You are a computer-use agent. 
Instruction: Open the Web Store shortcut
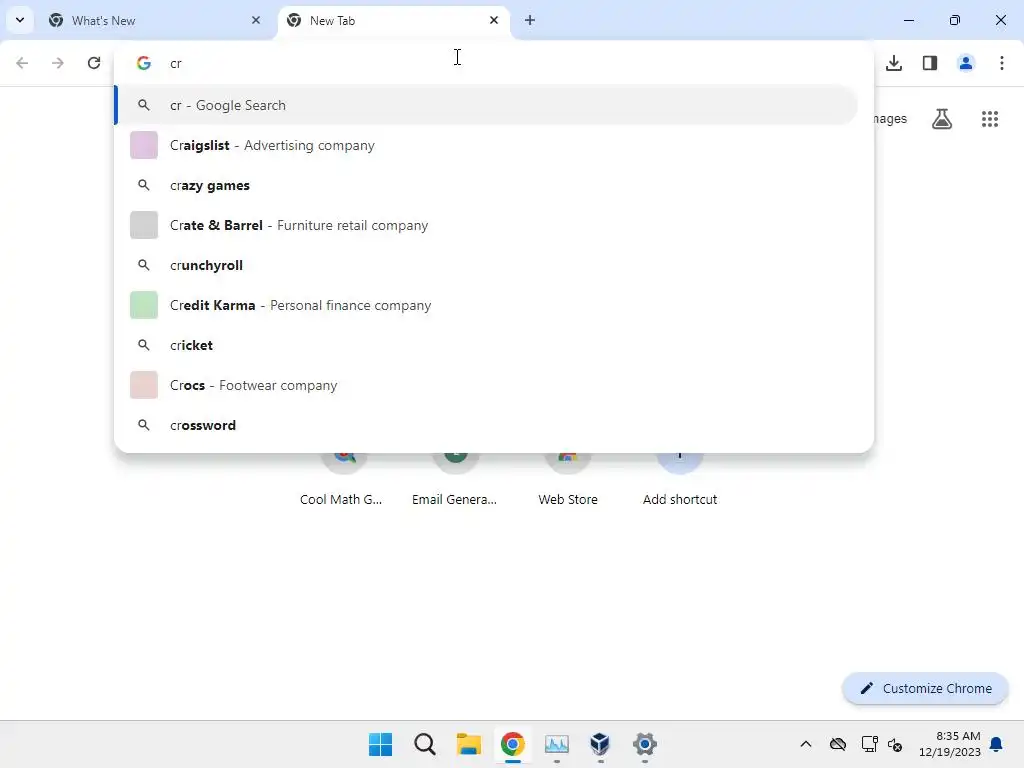tap(568, 480)
